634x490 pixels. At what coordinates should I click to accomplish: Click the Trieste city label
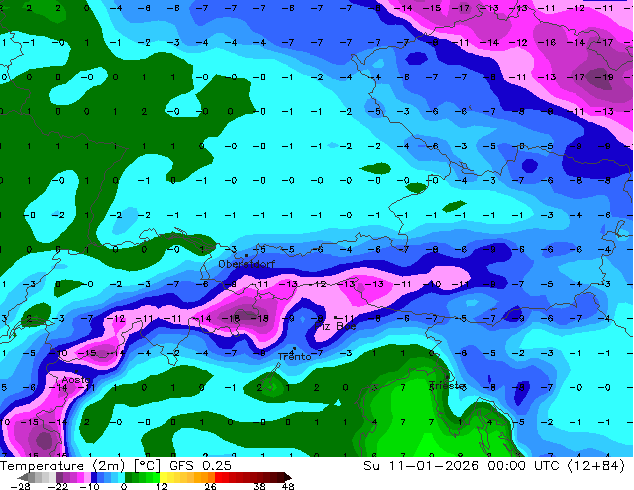(446, 385)
